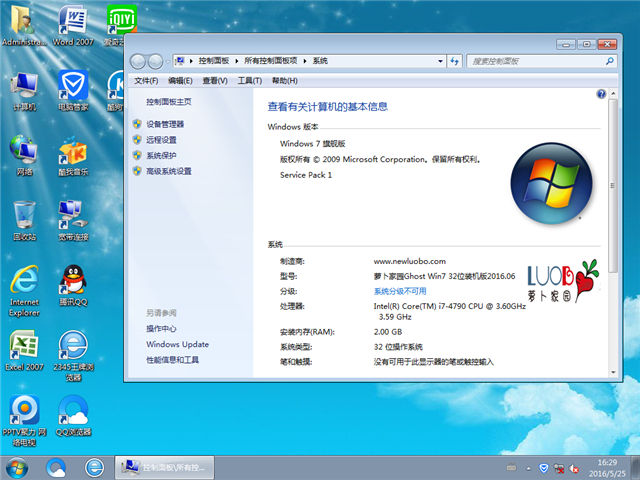Open the 计算机 desktop icon
Viewport: 640px width, 480px height.
[x=24, y=91]
